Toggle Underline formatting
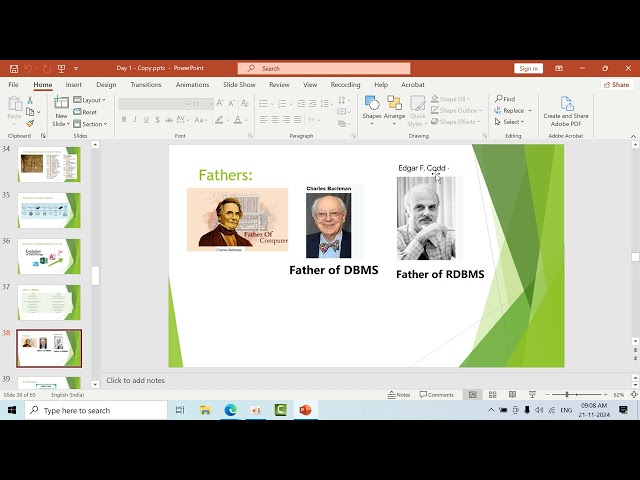This screenshot has height=480, width=640. click(x=146, y=120)
